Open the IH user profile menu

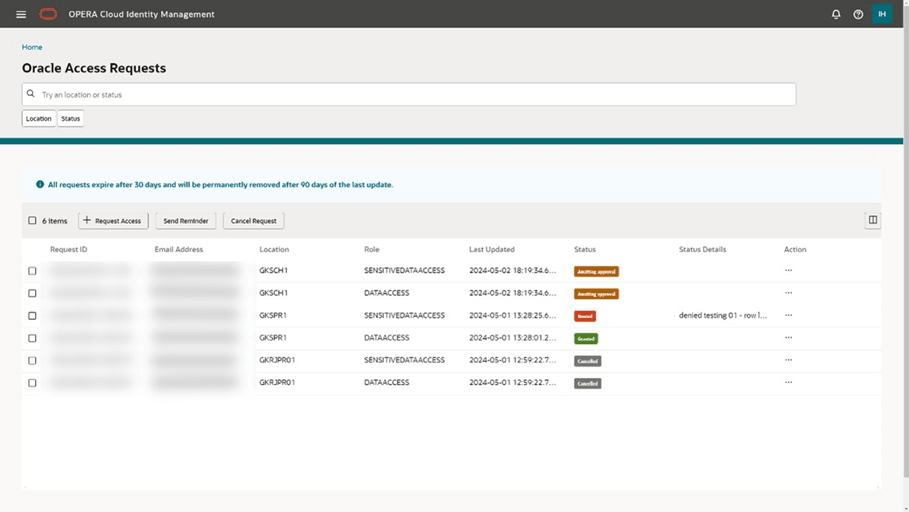click(882, 14)
